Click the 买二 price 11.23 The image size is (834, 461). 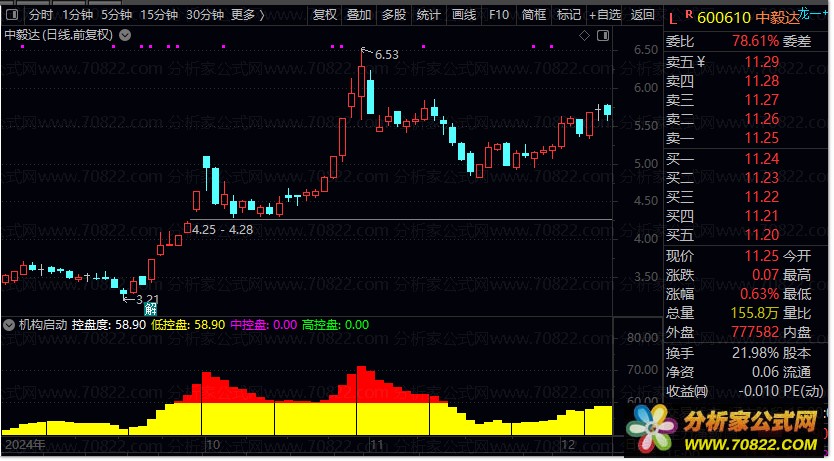[x=762, y=178]
